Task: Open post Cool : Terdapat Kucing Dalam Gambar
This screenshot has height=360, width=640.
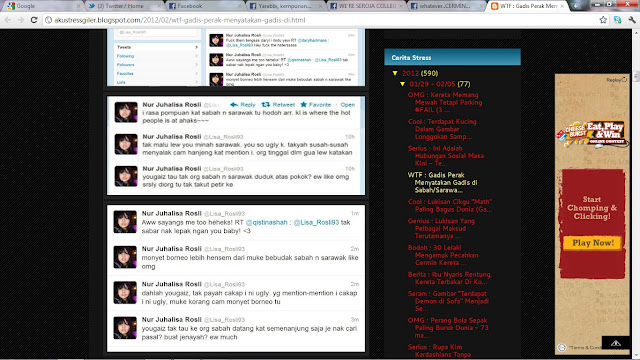Action: click(442, 129)
